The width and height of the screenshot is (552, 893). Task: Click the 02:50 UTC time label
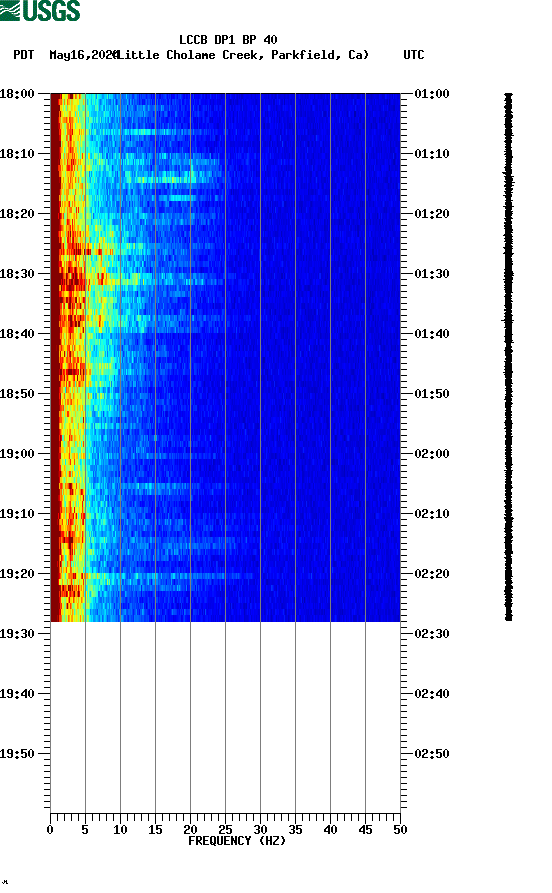432,754
